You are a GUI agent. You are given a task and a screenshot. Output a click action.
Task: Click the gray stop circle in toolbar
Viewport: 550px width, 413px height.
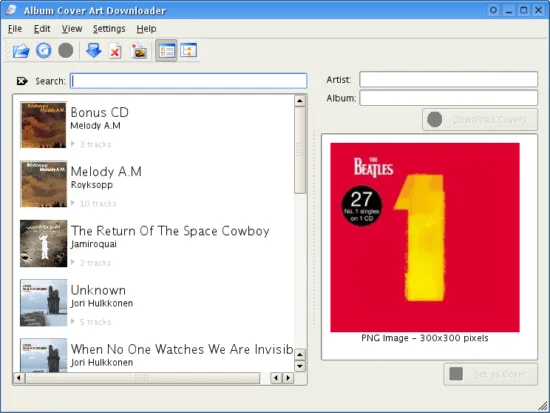[x=66, y=51]
